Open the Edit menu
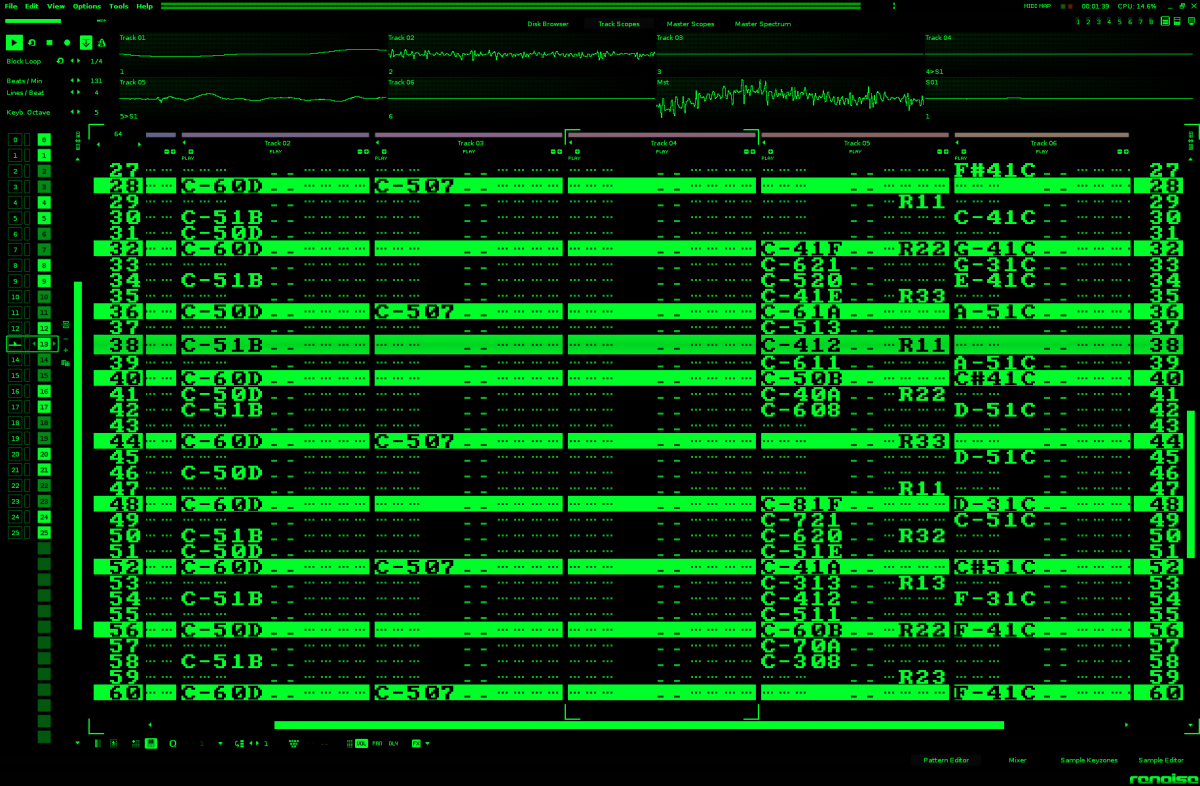 pos(32,6)
